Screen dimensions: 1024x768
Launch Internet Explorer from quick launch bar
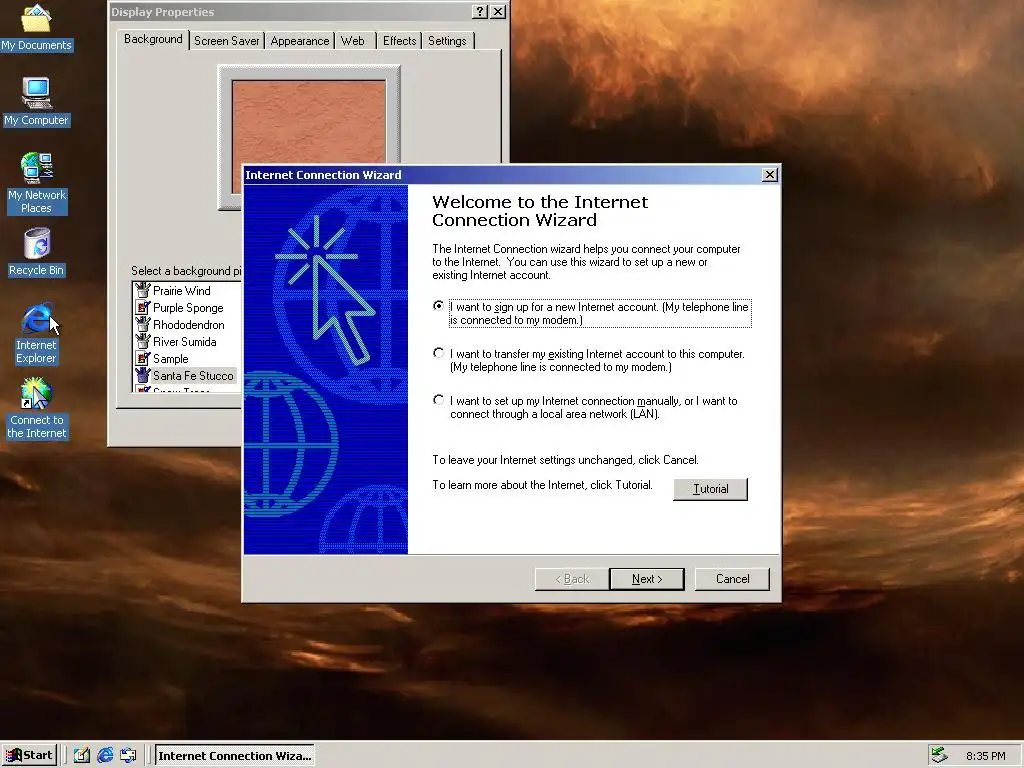click(105, 756)
